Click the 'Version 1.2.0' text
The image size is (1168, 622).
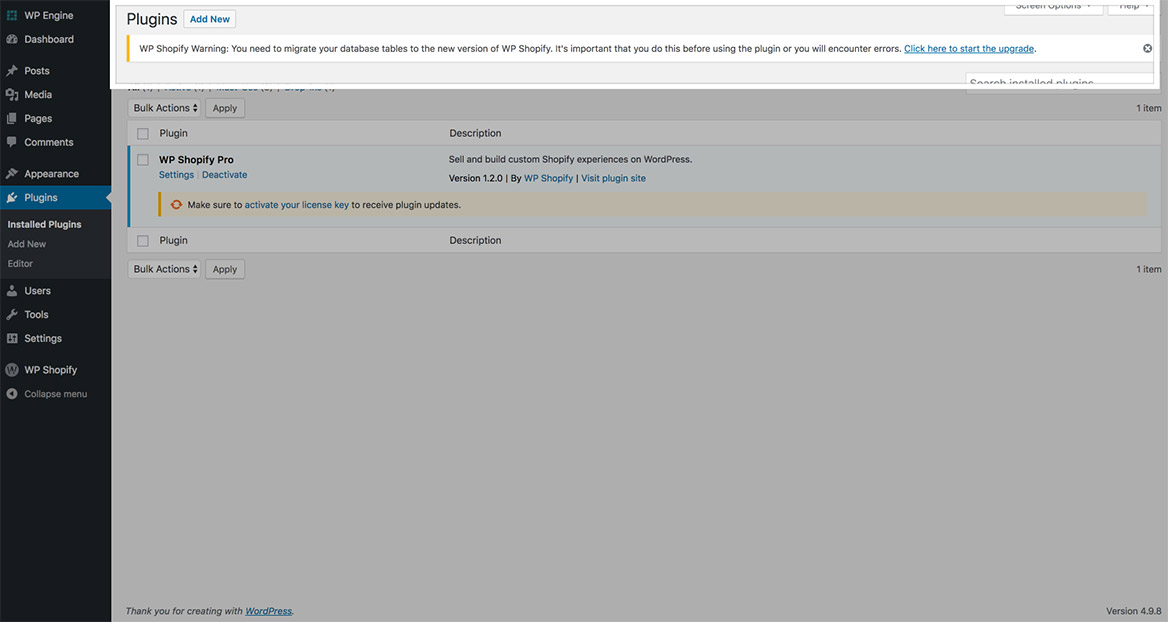tap(475, 178)
